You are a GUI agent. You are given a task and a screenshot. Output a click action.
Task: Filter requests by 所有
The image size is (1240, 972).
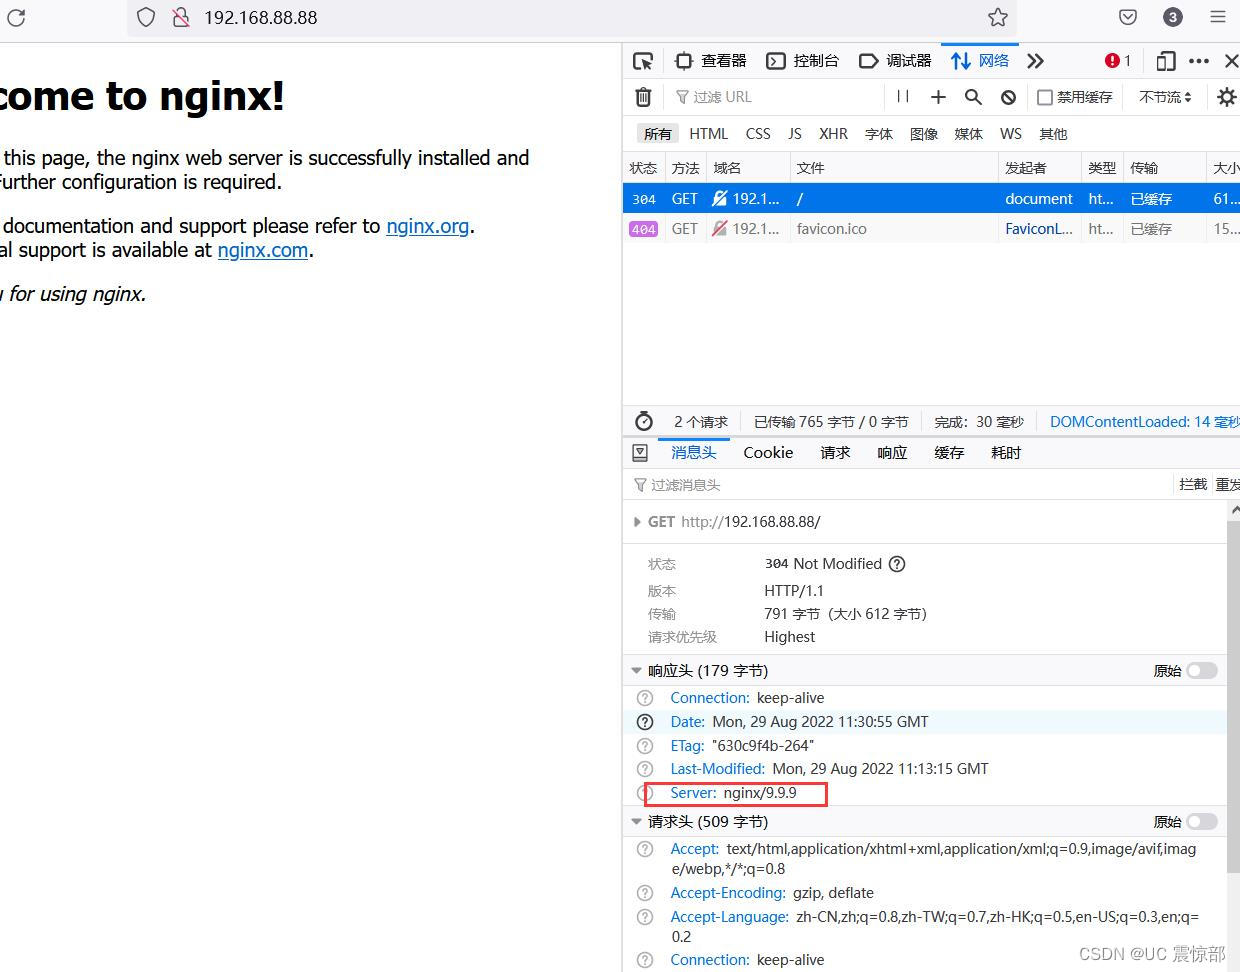(658, 134)
